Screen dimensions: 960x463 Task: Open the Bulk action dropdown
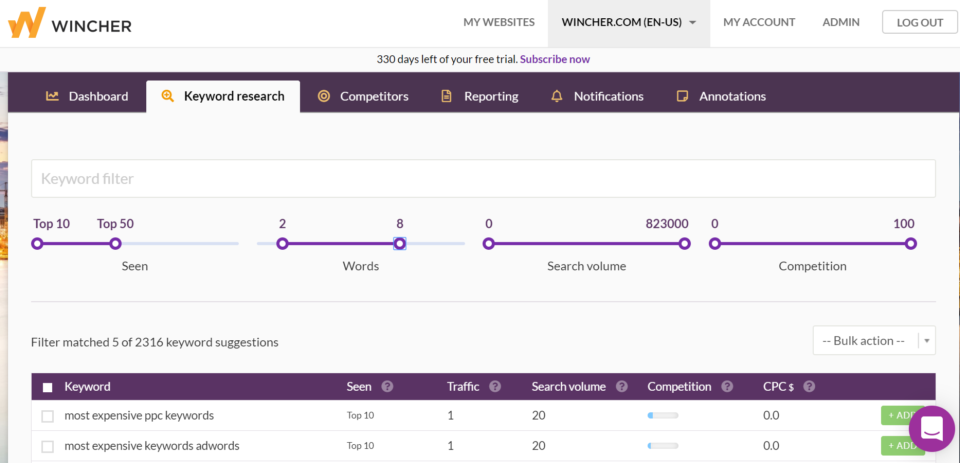point(874,341)
